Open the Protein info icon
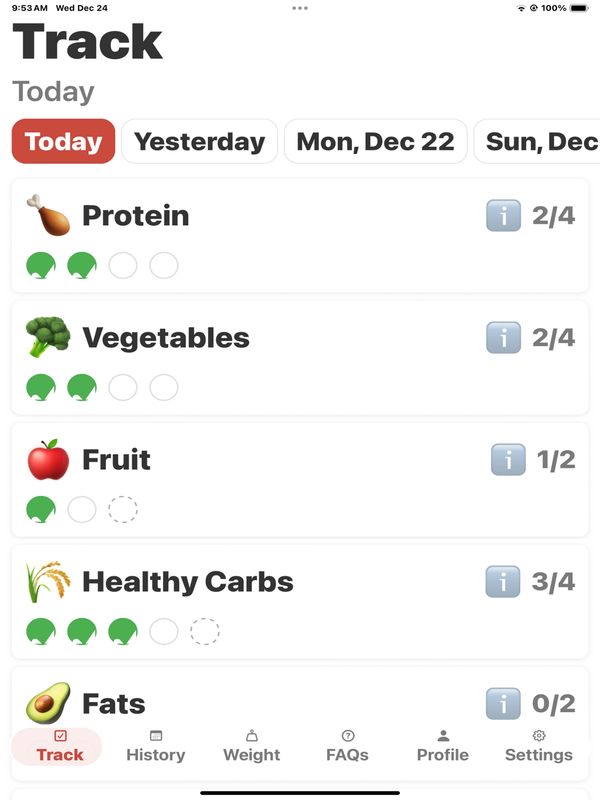This screenshot has width=600, height=800. tap(504, 216)
